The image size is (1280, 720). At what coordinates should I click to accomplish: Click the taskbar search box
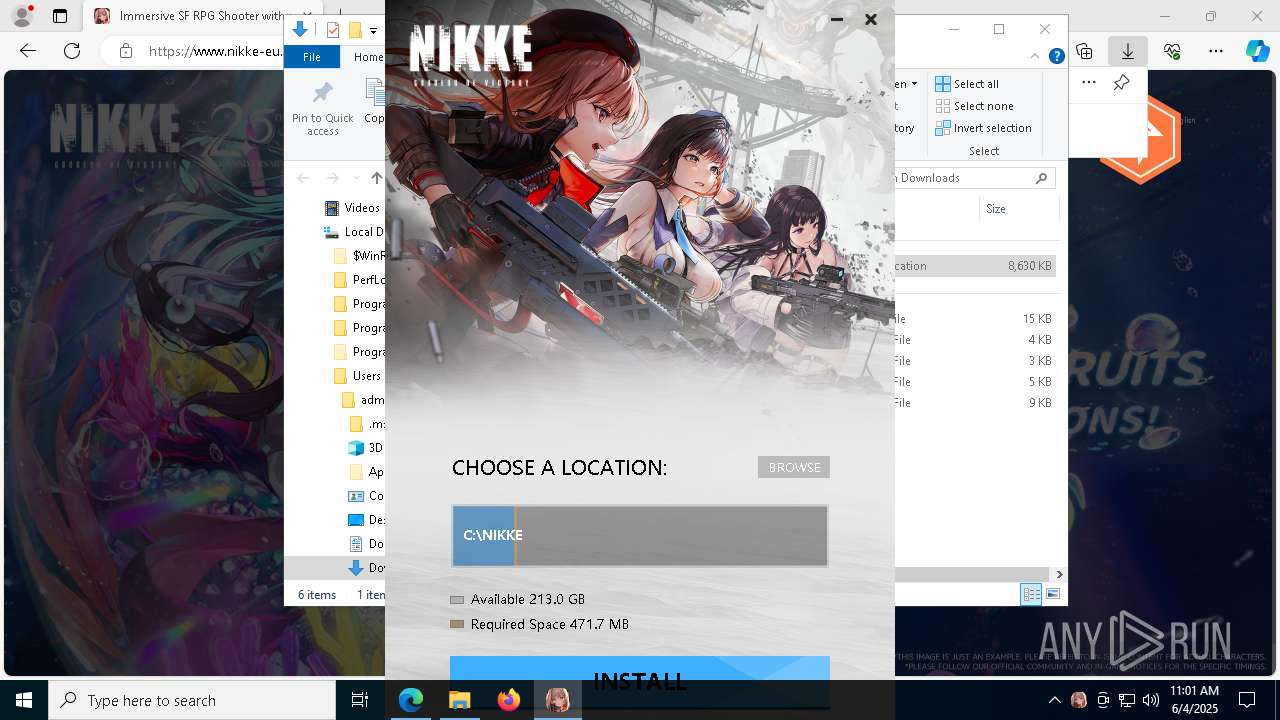192,700
